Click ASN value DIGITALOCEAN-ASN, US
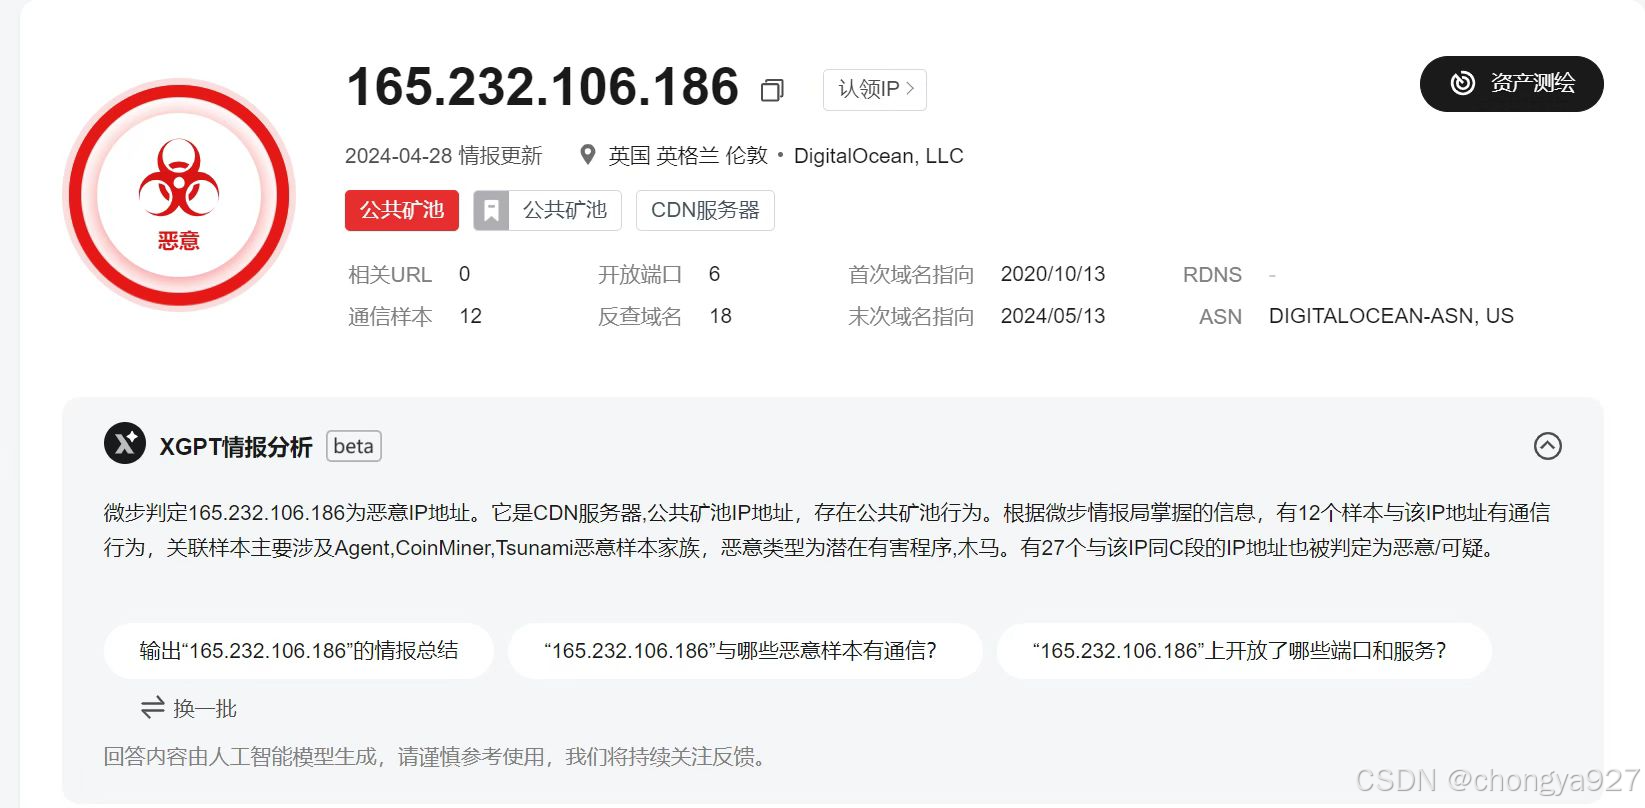 1391,316
